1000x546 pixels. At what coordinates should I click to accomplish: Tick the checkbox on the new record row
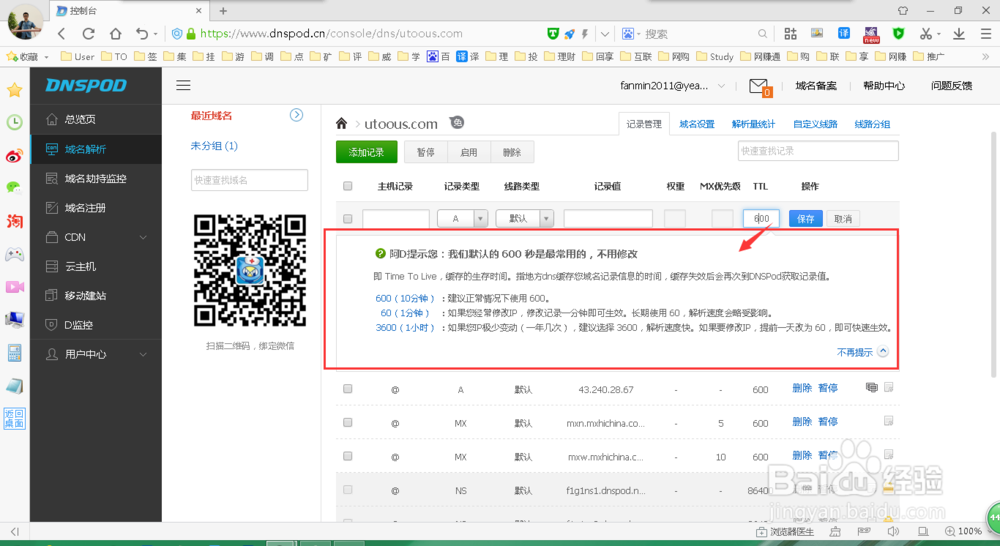pos(348,219)
